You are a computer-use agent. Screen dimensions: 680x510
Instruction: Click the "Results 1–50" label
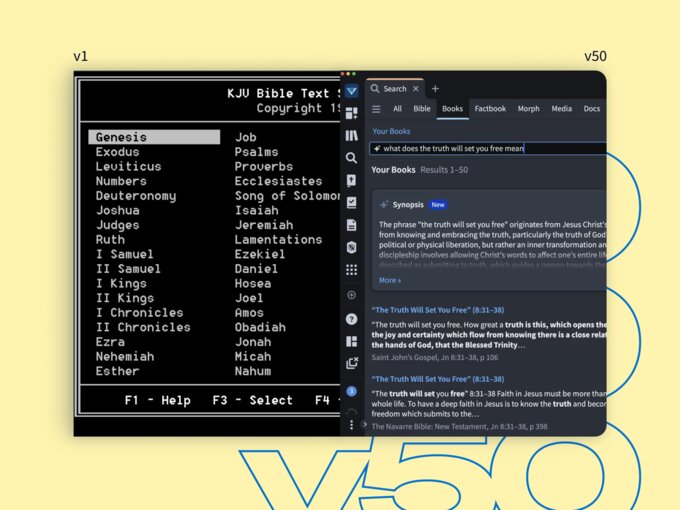444,170
